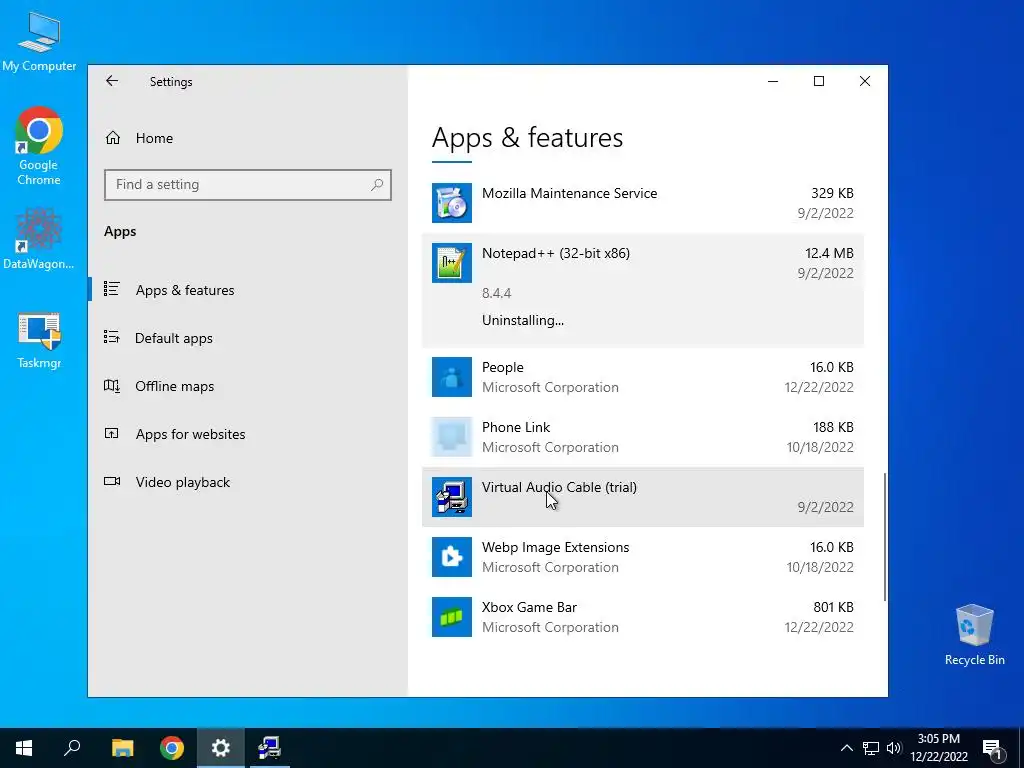Select Apps & features in sidebar
The width and height of the screenshot is (1024, 768).
point(185,290)
